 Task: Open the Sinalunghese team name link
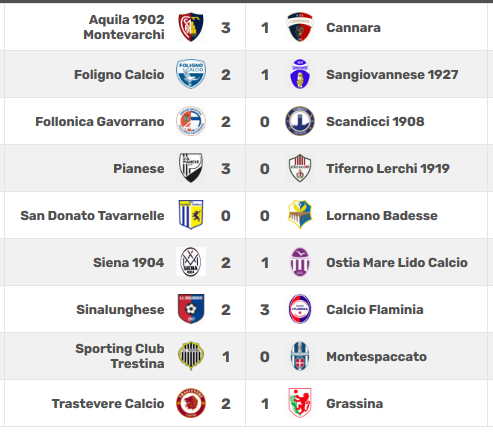point(120,310)
